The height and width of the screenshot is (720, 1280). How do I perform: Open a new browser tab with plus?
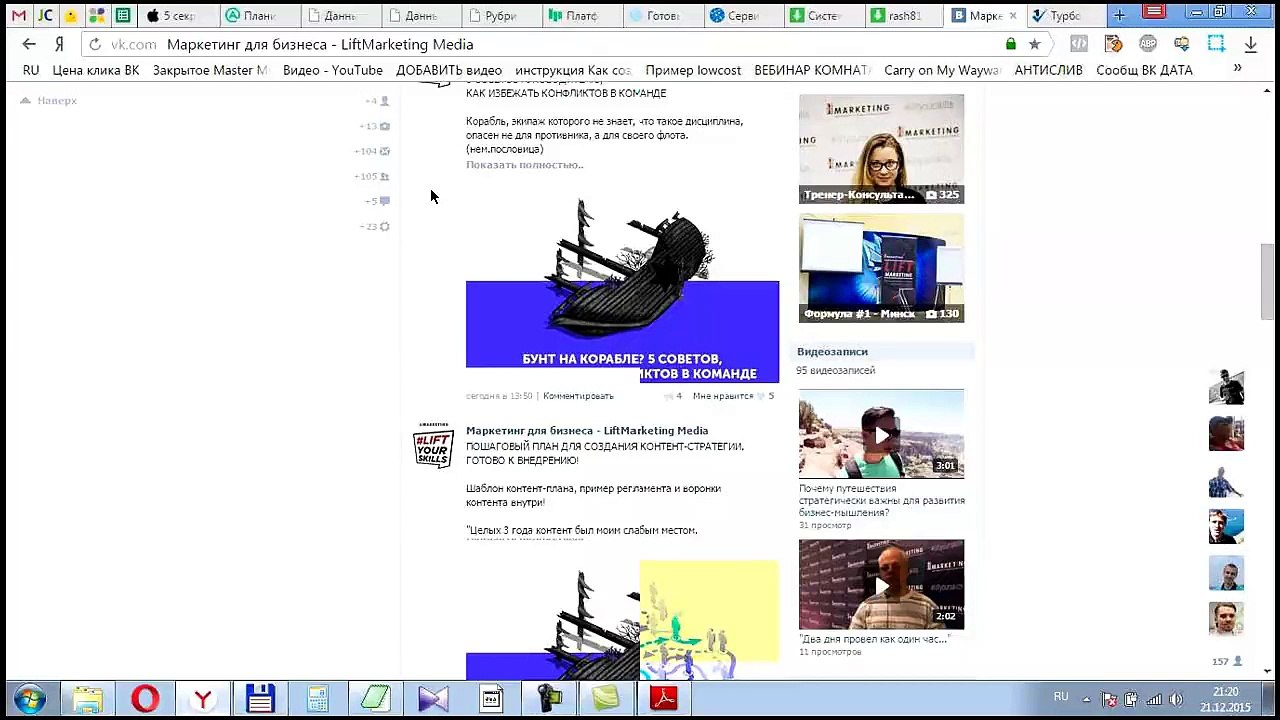point(1119,15)
